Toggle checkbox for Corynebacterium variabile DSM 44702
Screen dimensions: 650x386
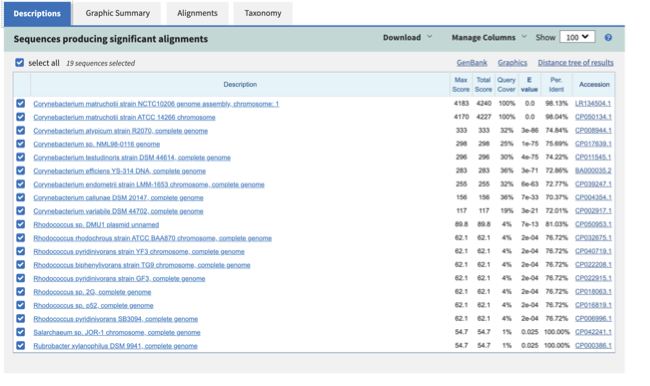[x=20, y=211]
